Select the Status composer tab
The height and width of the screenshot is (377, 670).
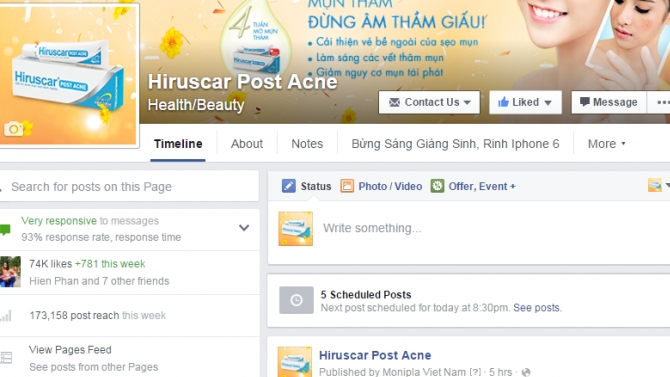point(315,186)
